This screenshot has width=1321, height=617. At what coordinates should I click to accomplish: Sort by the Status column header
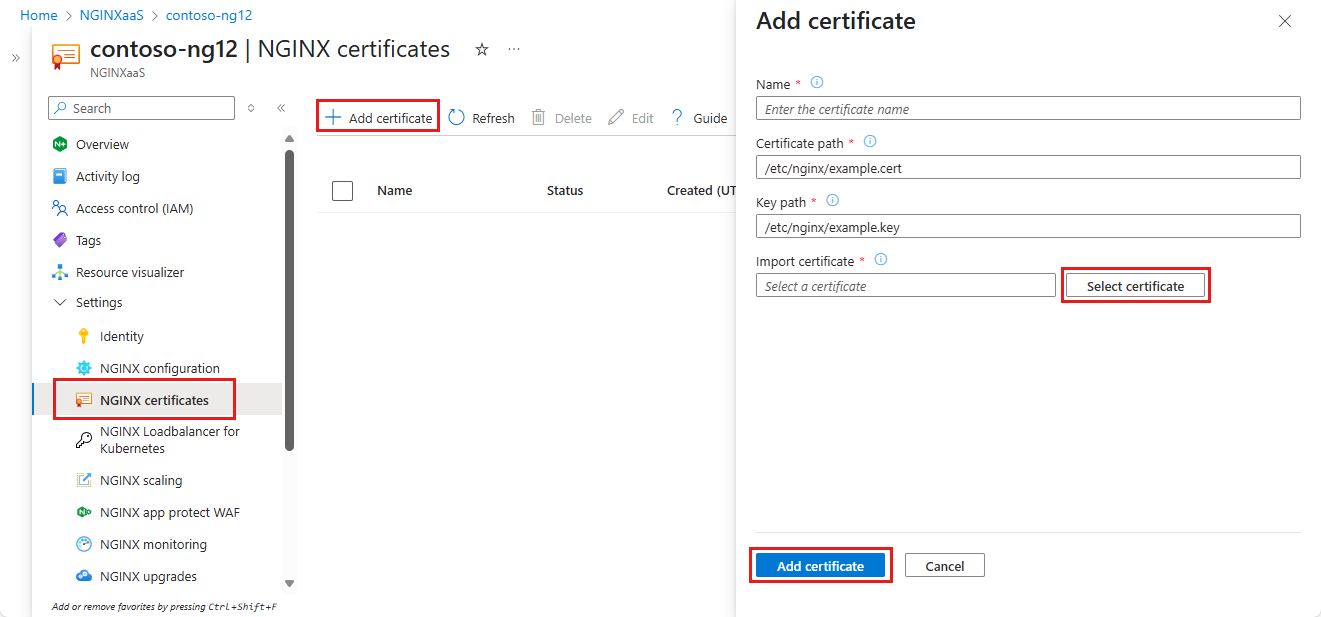565,190
